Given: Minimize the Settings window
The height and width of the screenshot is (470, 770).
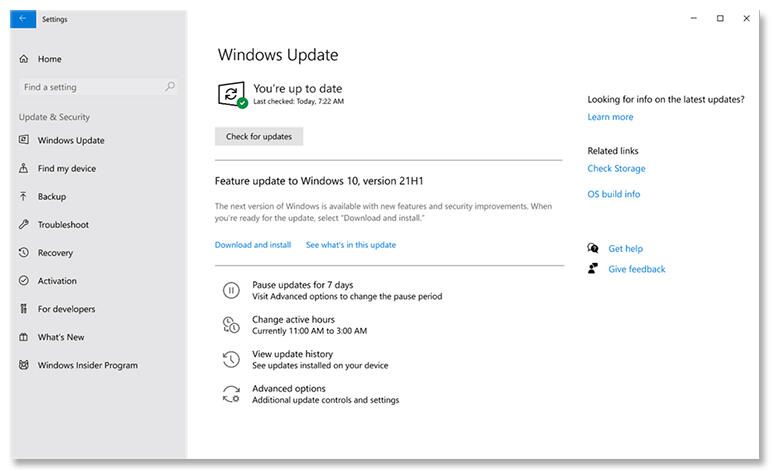Looking at the screenshot, I should [693, 18].
